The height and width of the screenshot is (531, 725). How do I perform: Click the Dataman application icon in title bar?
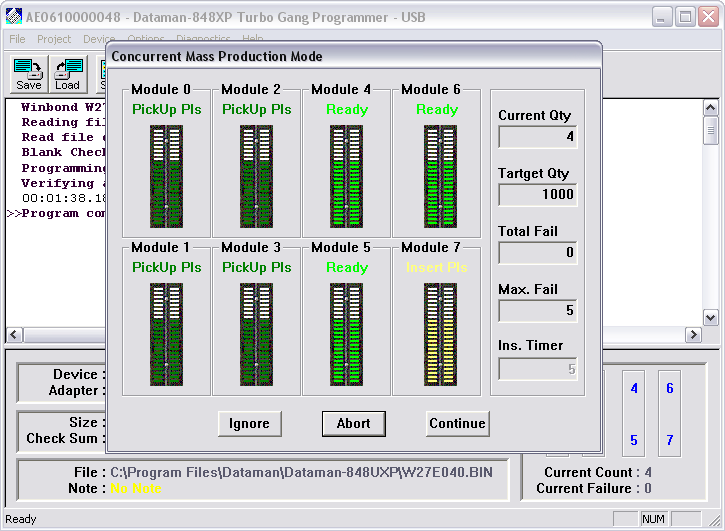tap(14, 16)
